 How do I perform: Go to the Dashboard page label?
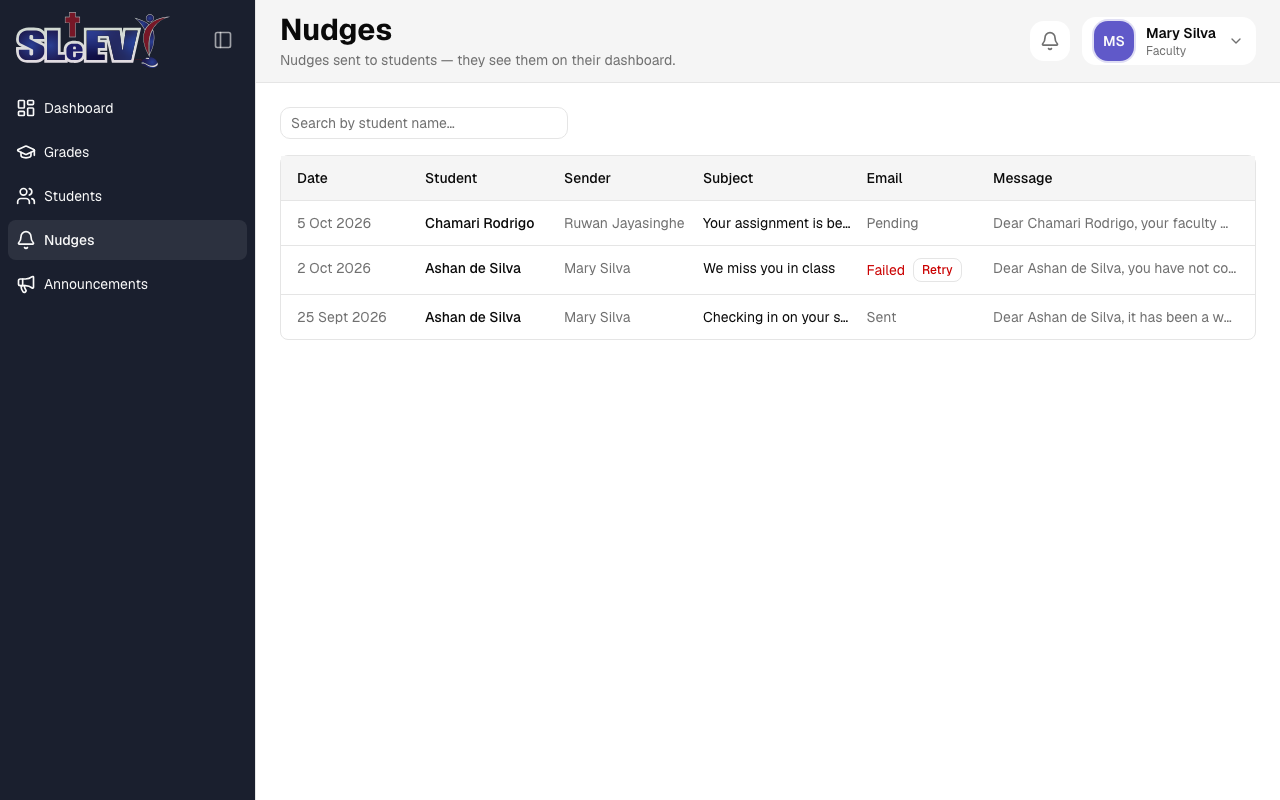79,108
